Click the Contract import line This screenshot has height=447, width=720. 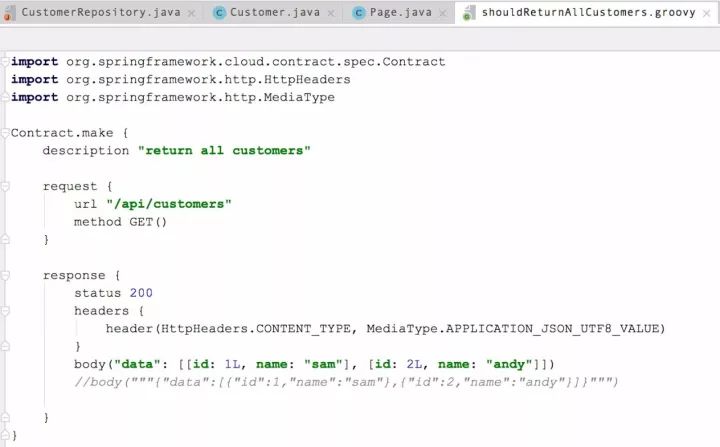click(x=228, y=62)
